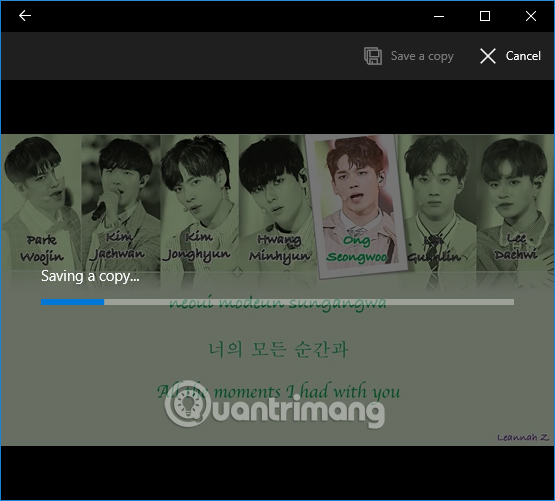Click the Ong Seongwoo highlighted photo

pyautogui.click(x=356, y=206)
